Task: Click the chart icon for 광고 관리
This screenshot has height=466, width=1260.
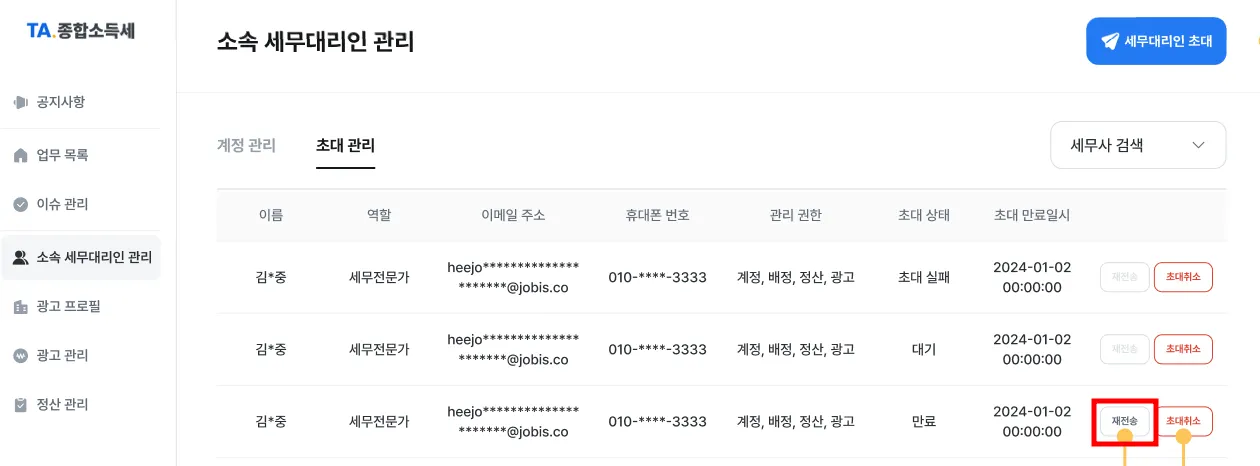Action: (x=20, y=356)
